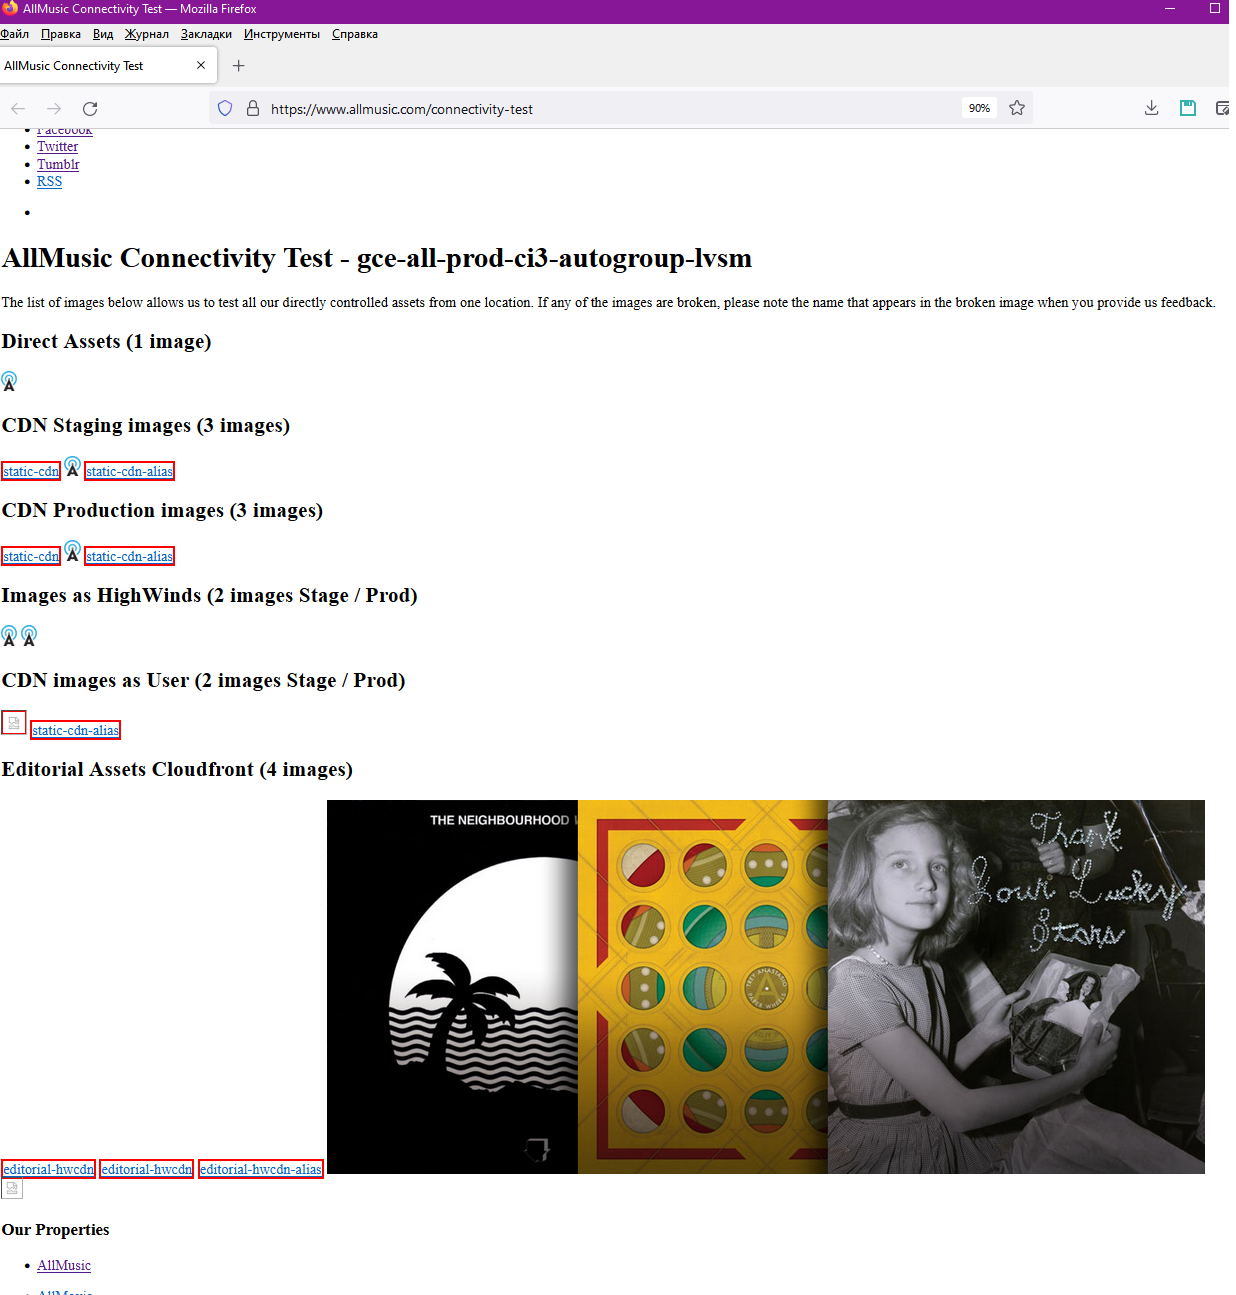
Task: Click the second editorial-hwcdn link
Action: click(x=146, y=1169)
